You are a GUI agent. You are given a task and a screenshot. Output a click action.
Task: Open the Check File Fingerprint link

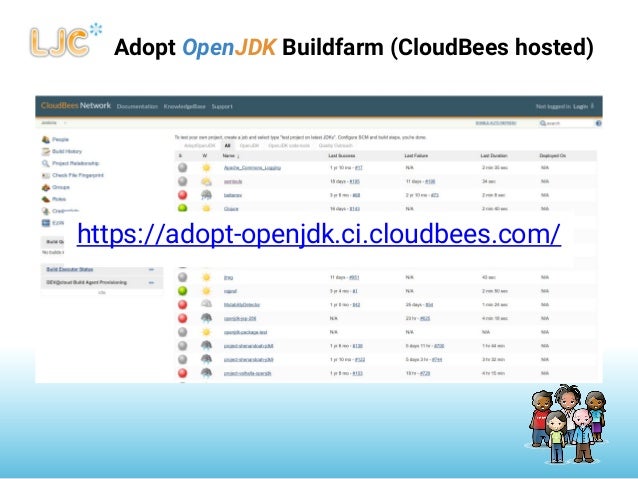pyautogui.click(x=78, y=175)
